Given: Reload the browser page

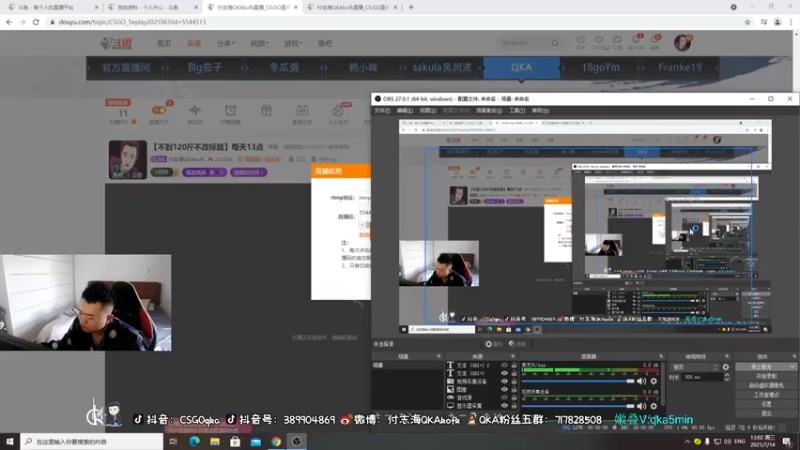Looking at the screenshot, I should coord(36,22).
